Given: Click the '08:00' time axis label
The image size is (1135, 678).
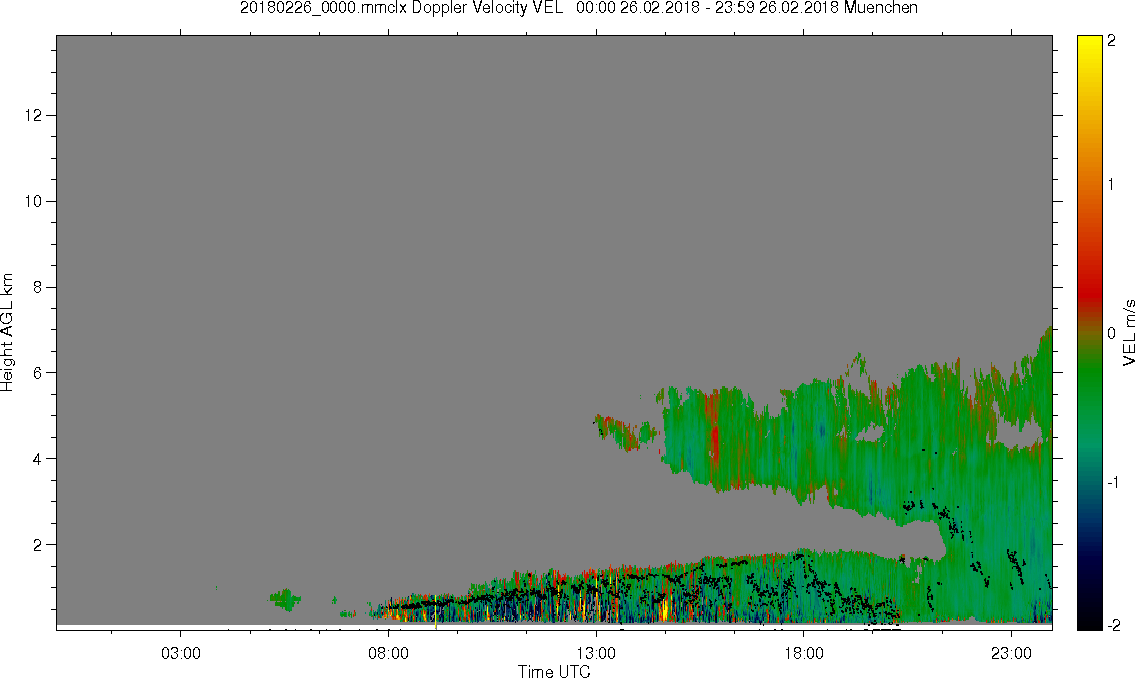Looking at the screenshot, I should (389, 653).
